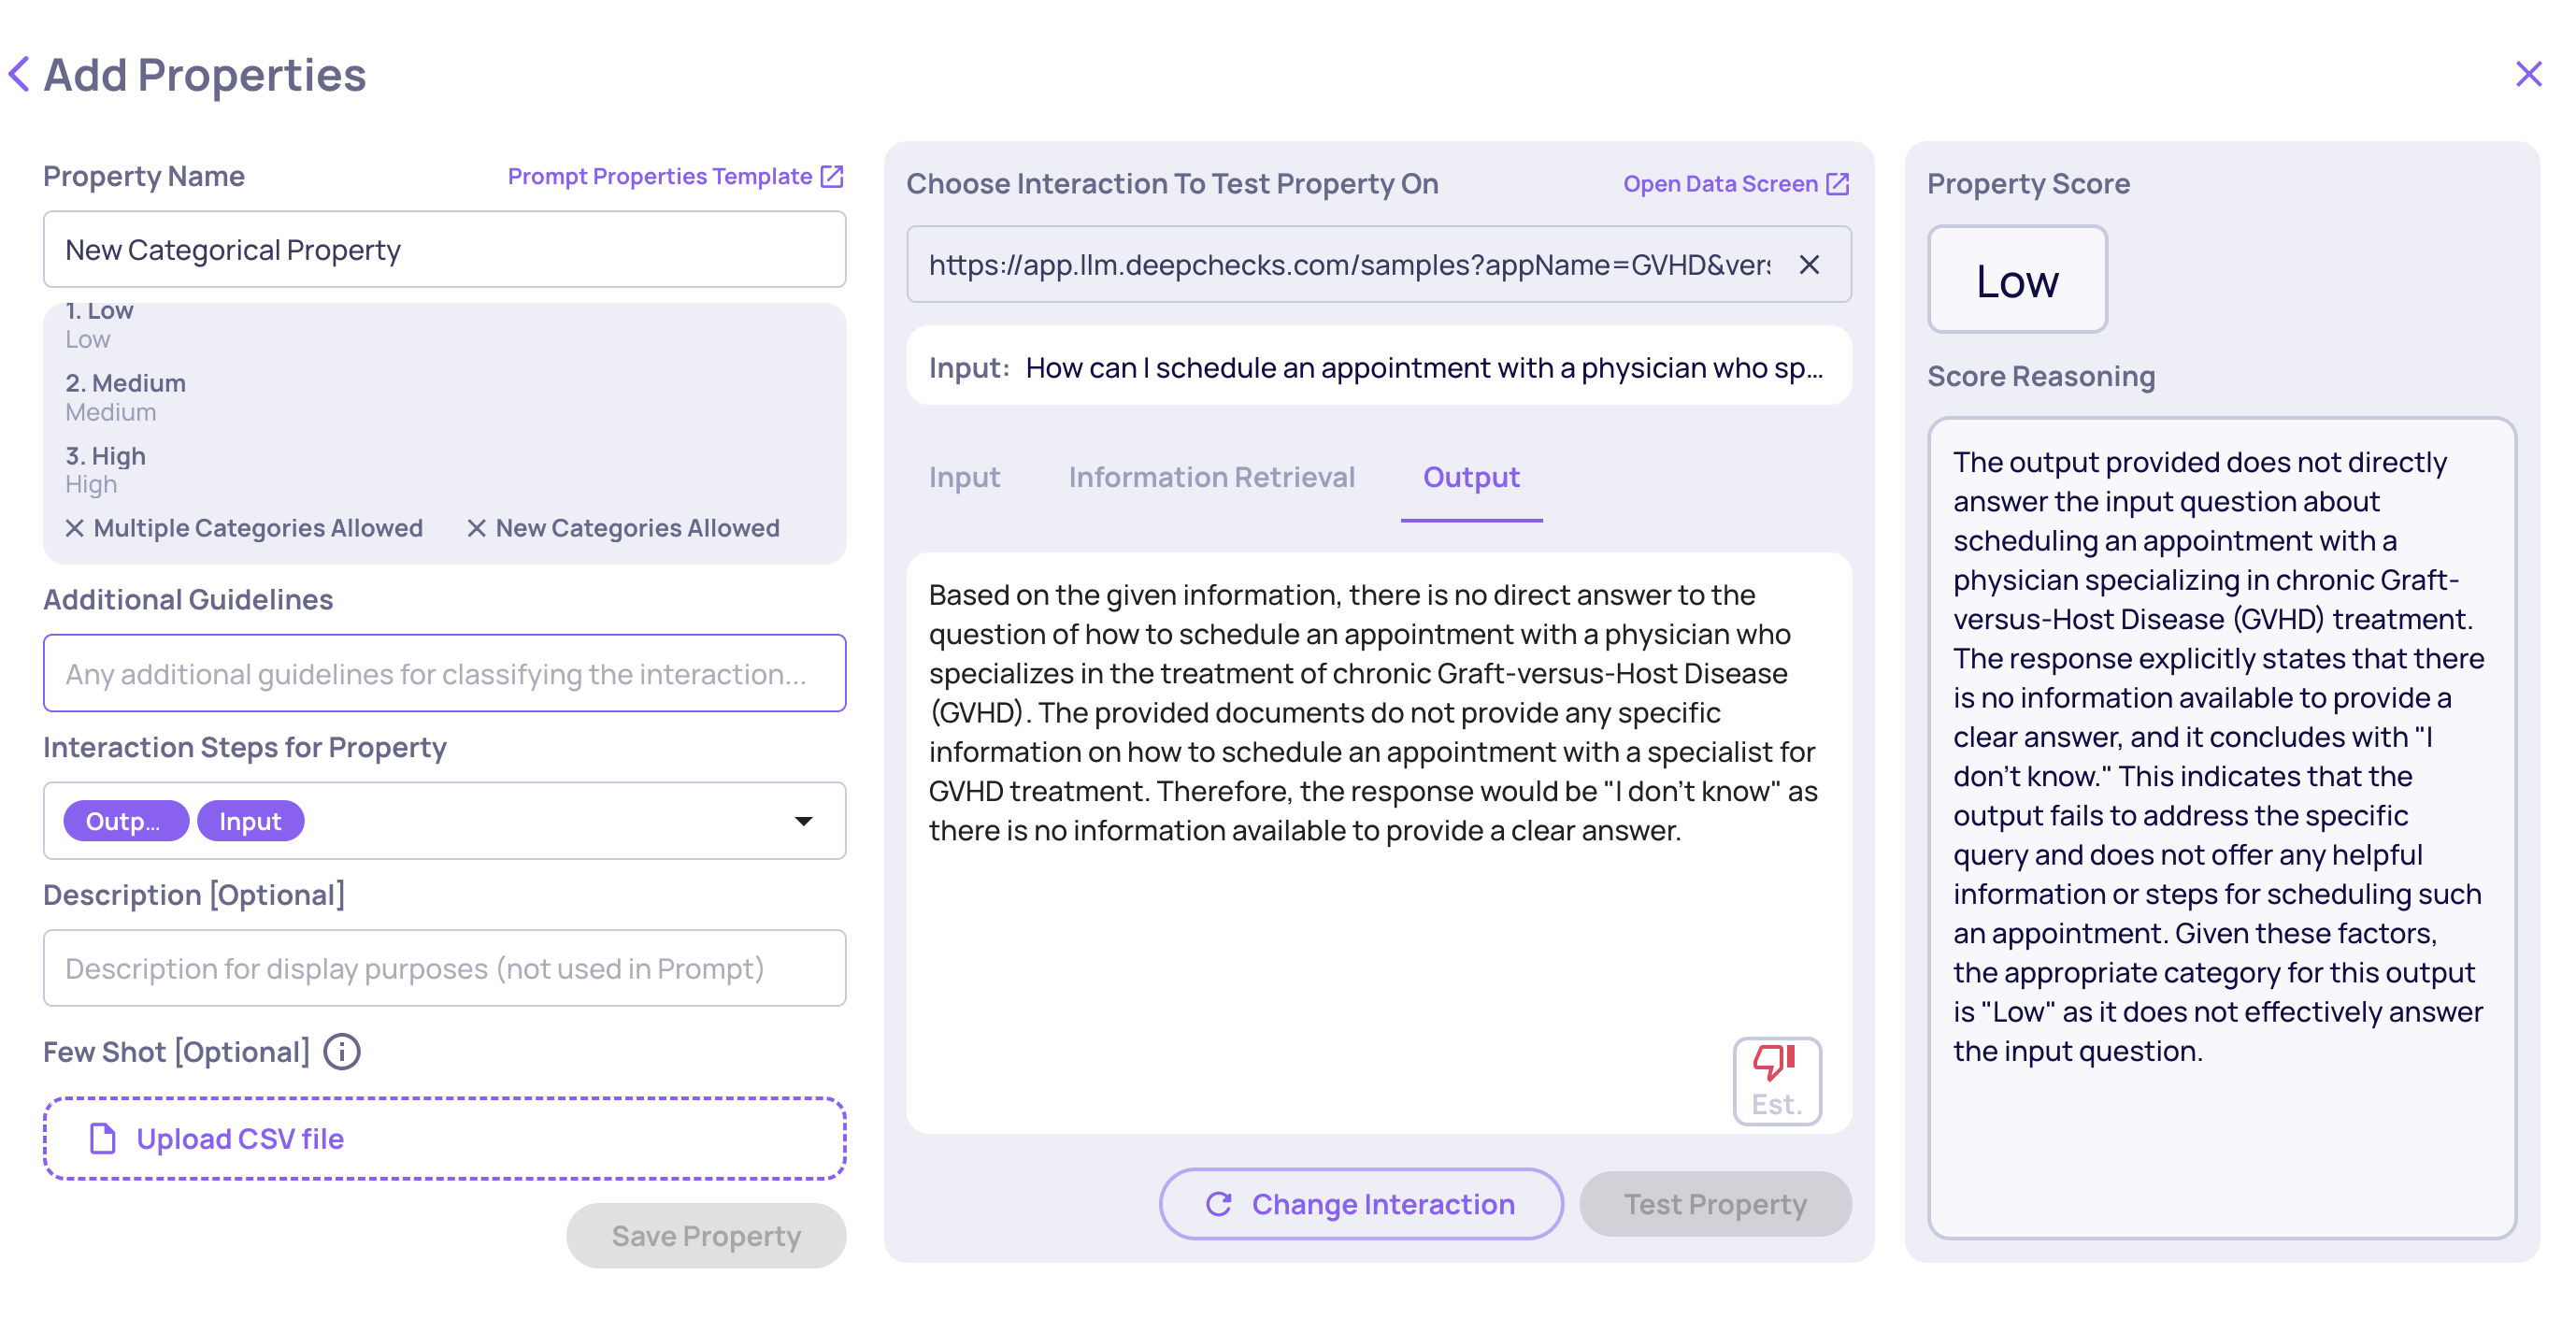Click the Test Property button
The height and width of the screenshot is (1318, 2576).
point(1714,1204)
